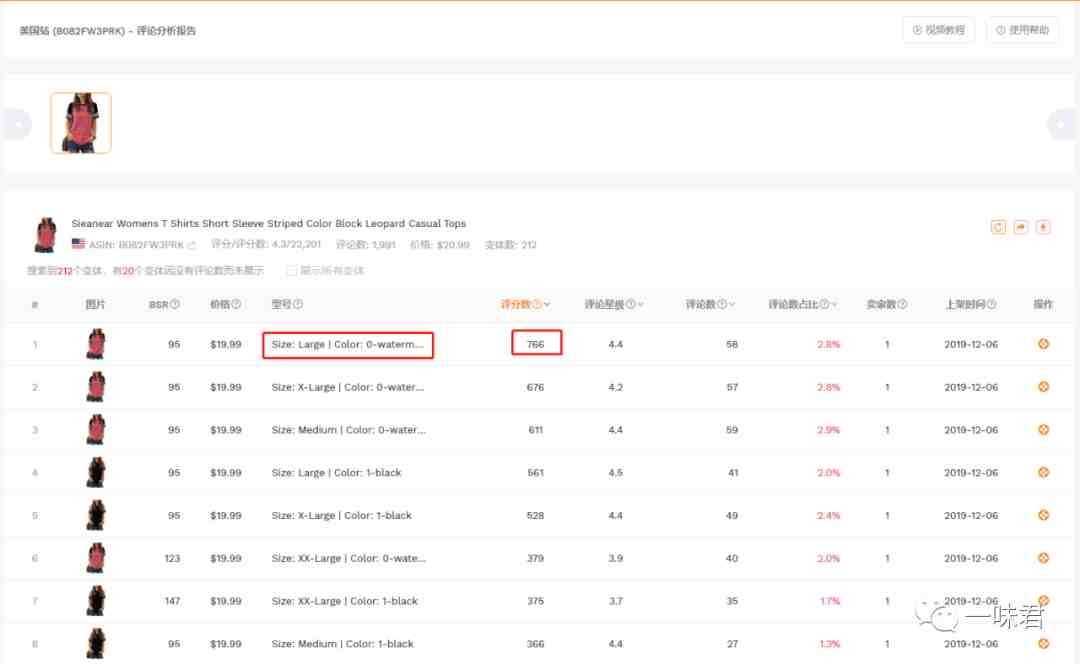The width and height of the screenshot is (1080, 664).
Task: Click the BSR value 123
Action: pos(172,558)
